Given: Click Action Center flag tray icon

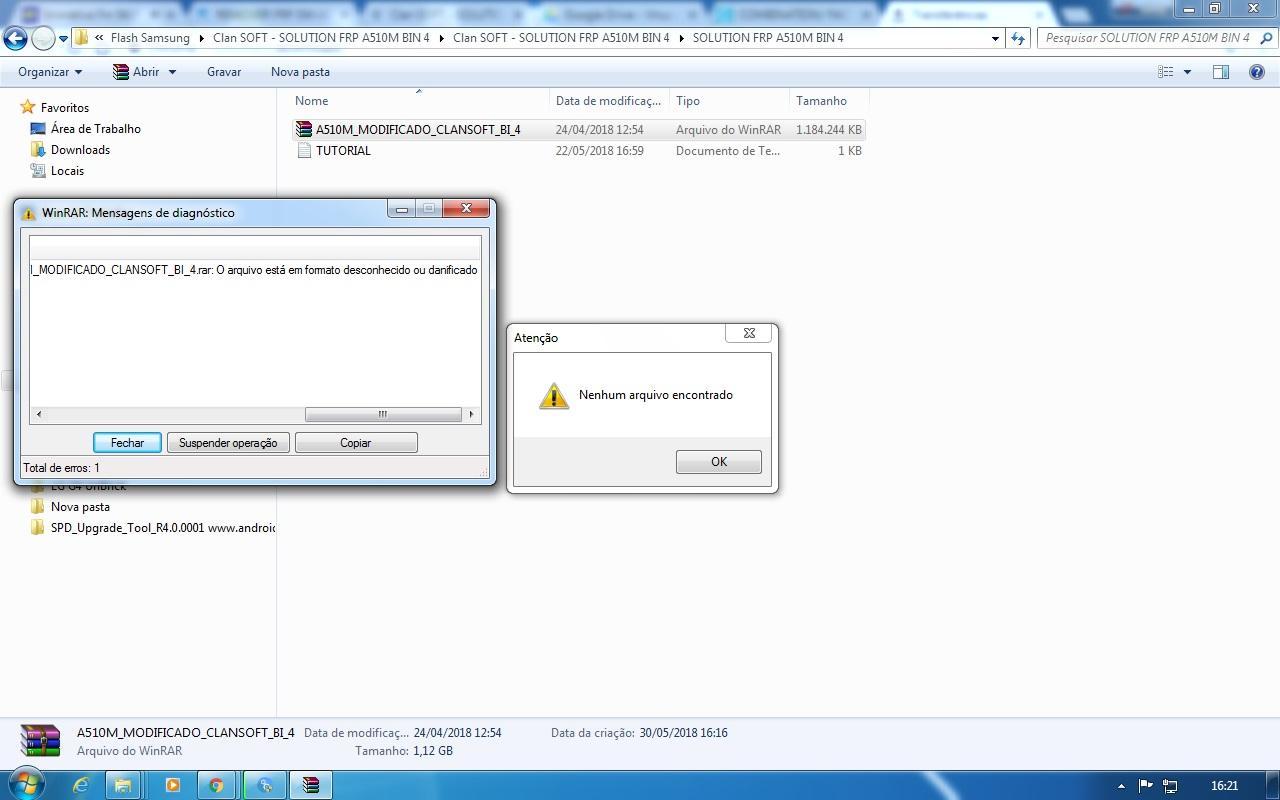Looking at the screenshot, I should pyautogui.click(x=1146, y=786).
